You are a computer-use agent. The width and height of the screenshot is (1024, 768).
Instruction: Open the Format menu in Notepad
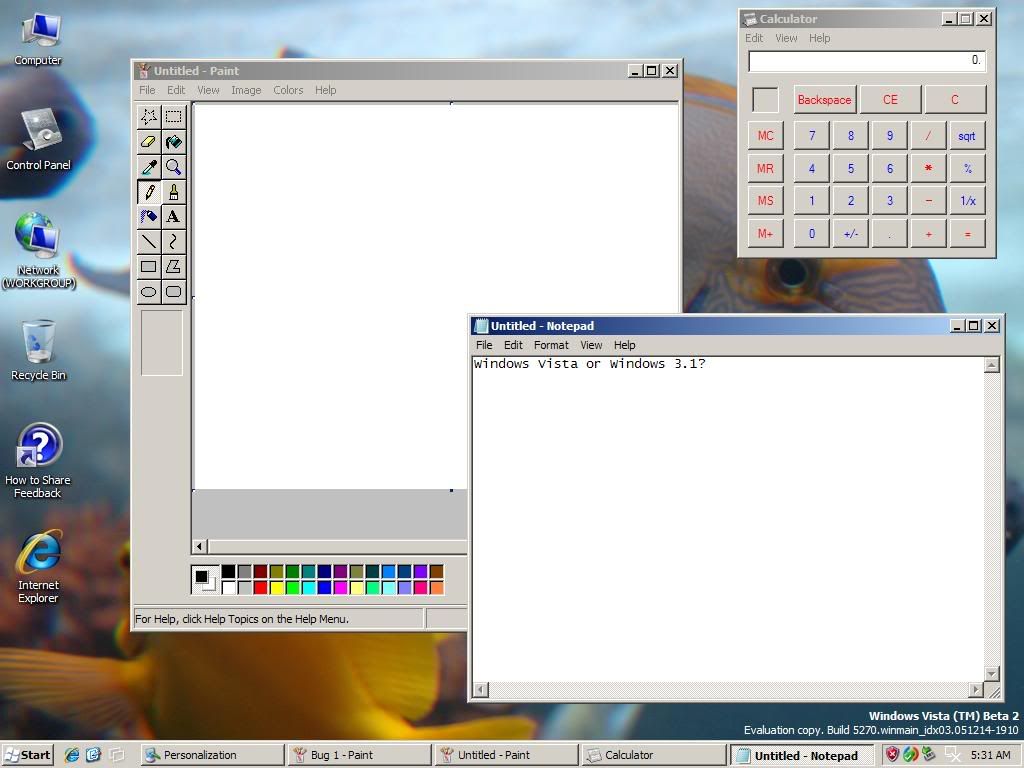[551, 345]
